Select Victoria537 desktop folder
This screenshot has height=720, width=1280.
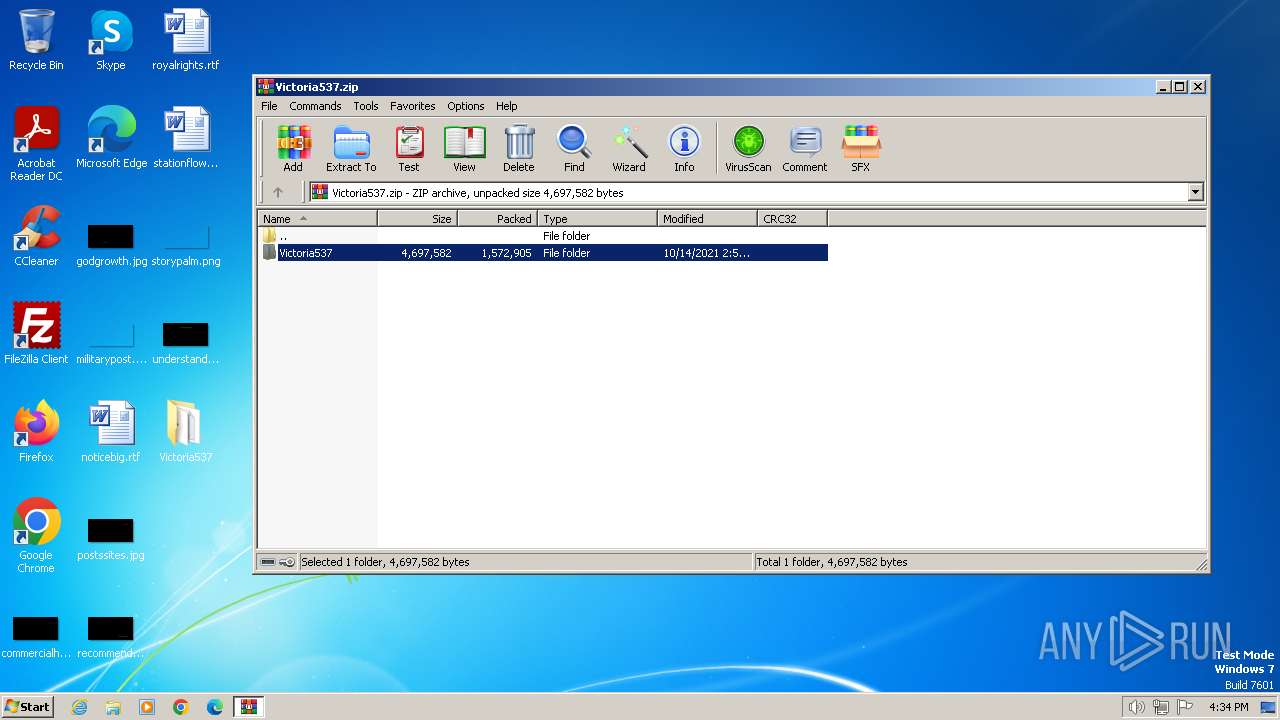click(x=186, y=432)
